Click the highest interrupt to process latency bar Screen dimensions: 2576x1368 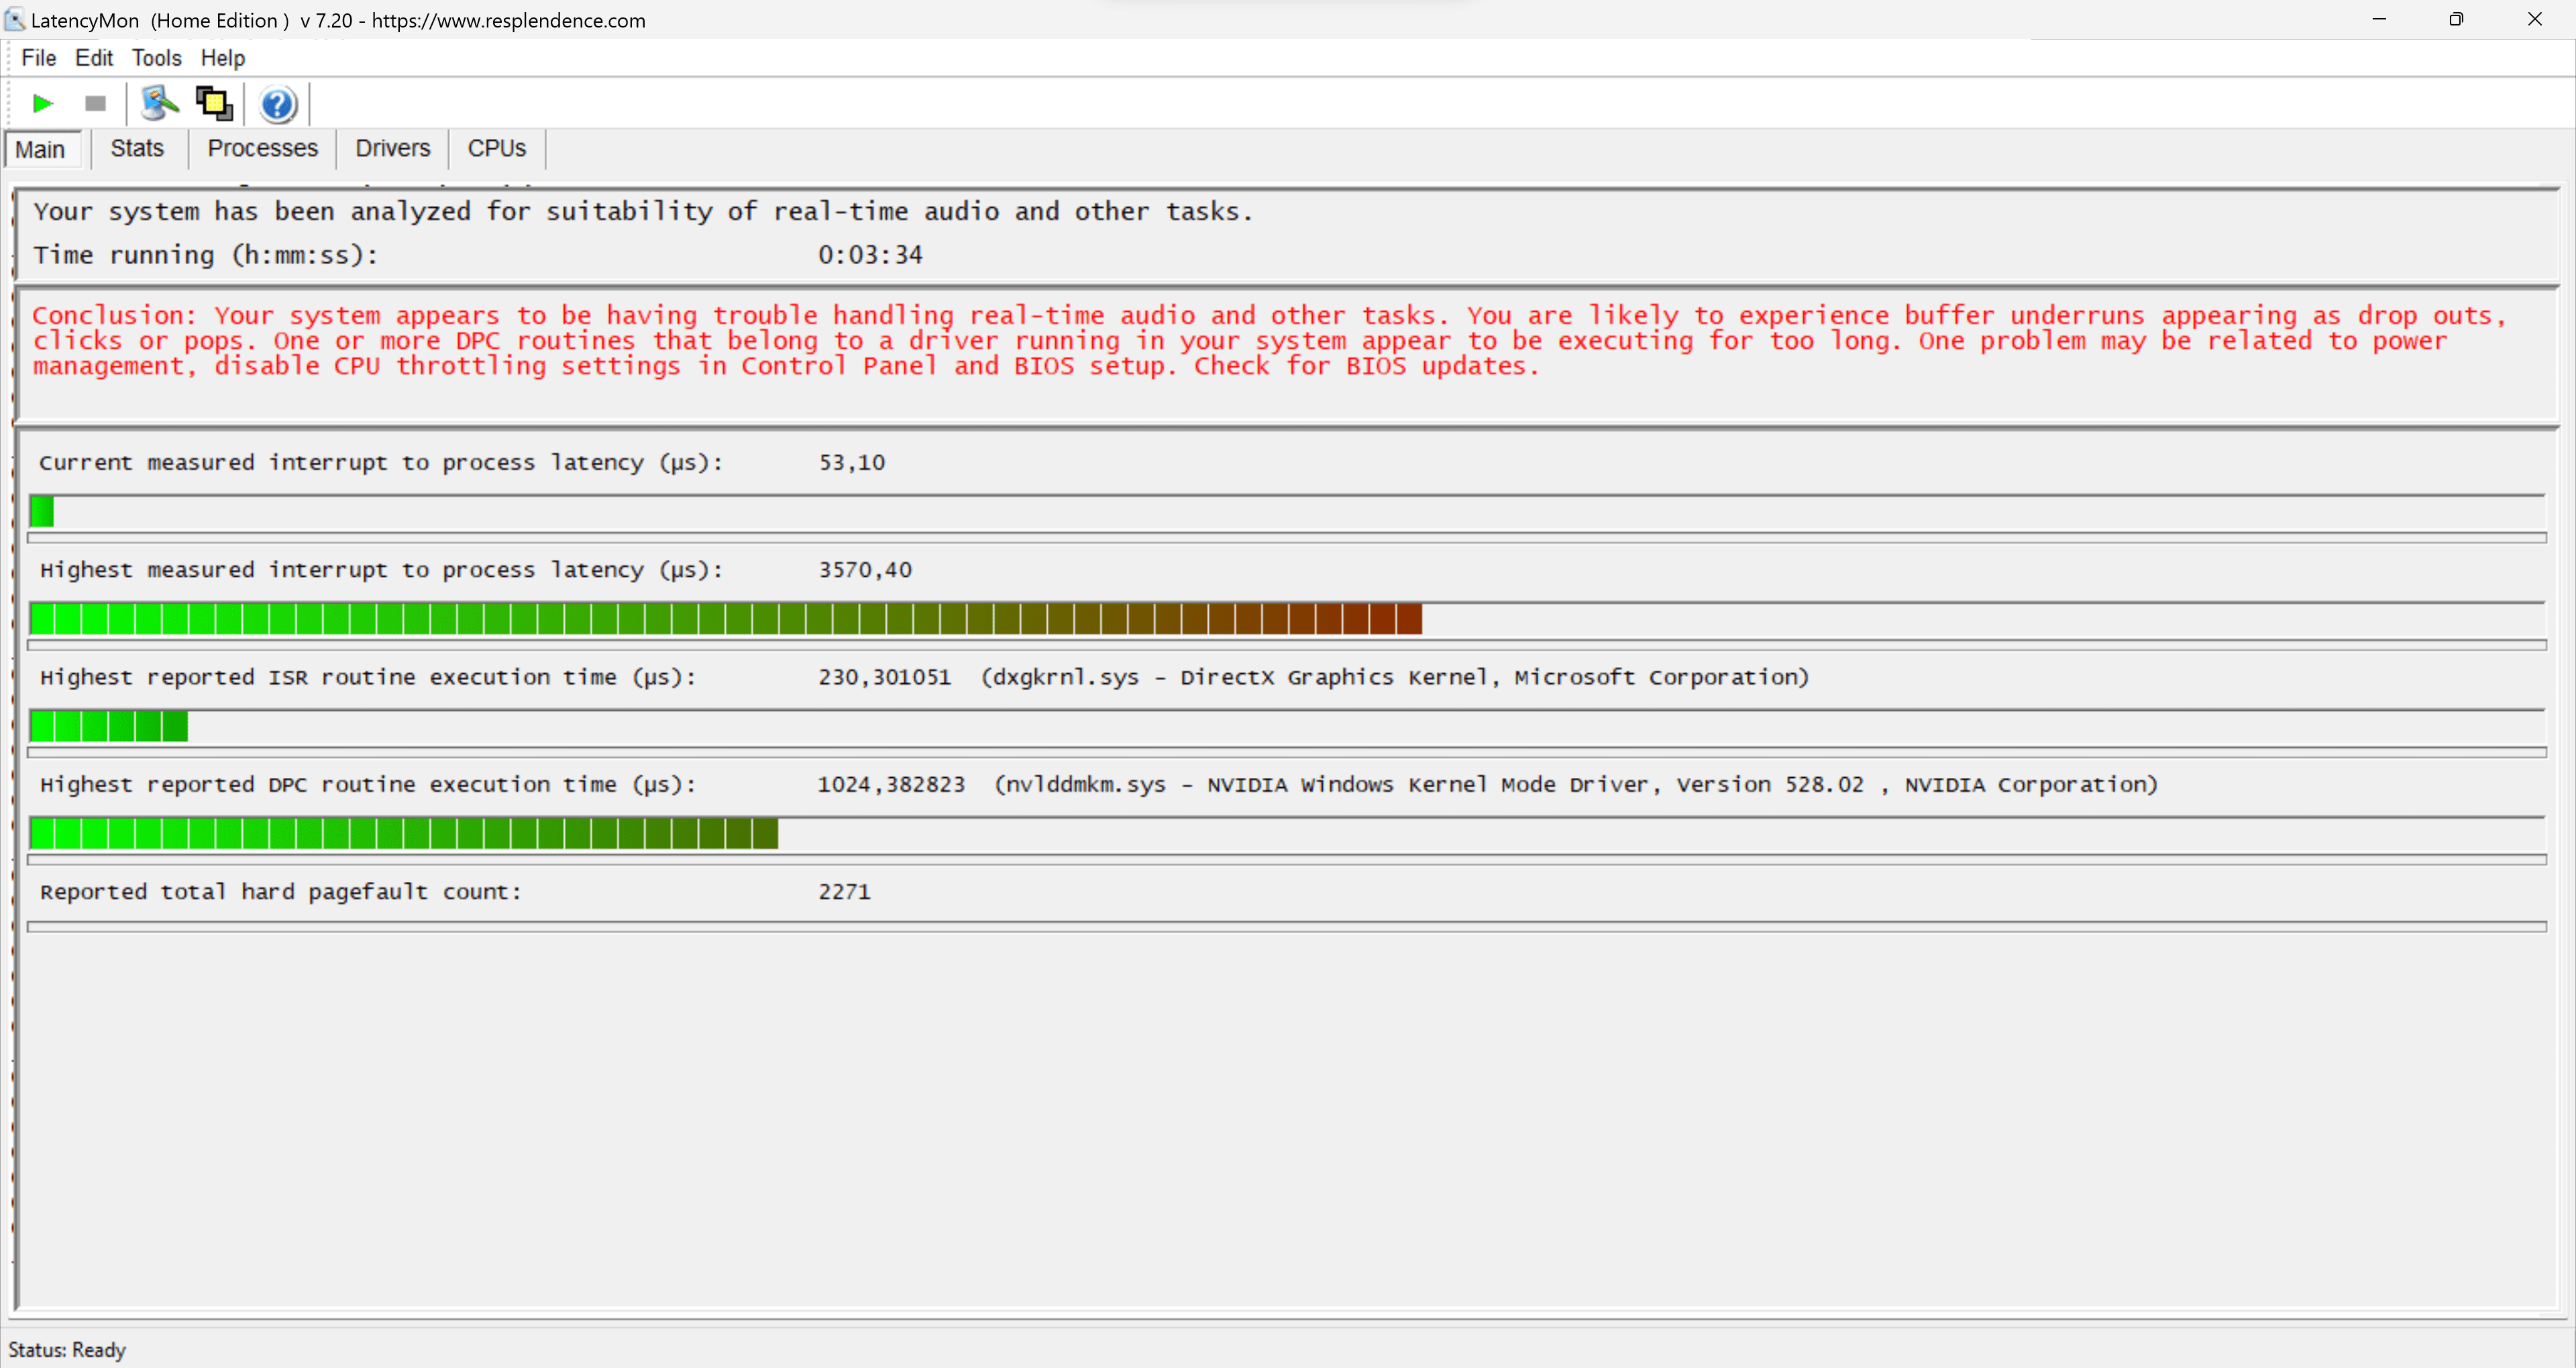(725, 619)
